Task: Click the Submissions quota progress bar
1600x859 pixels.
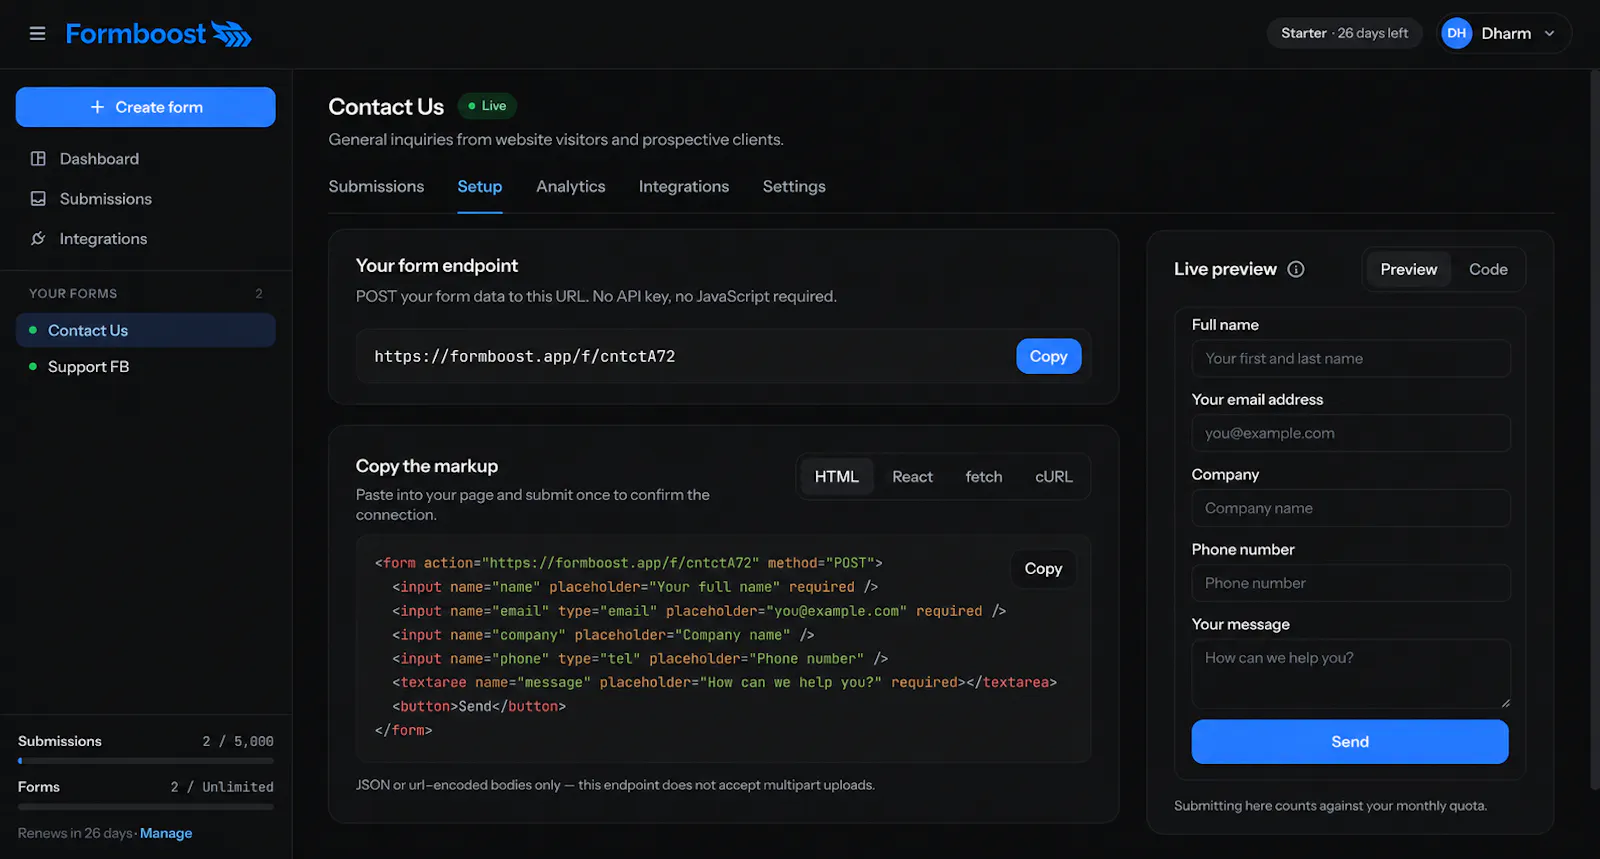Action: point(146,761)
